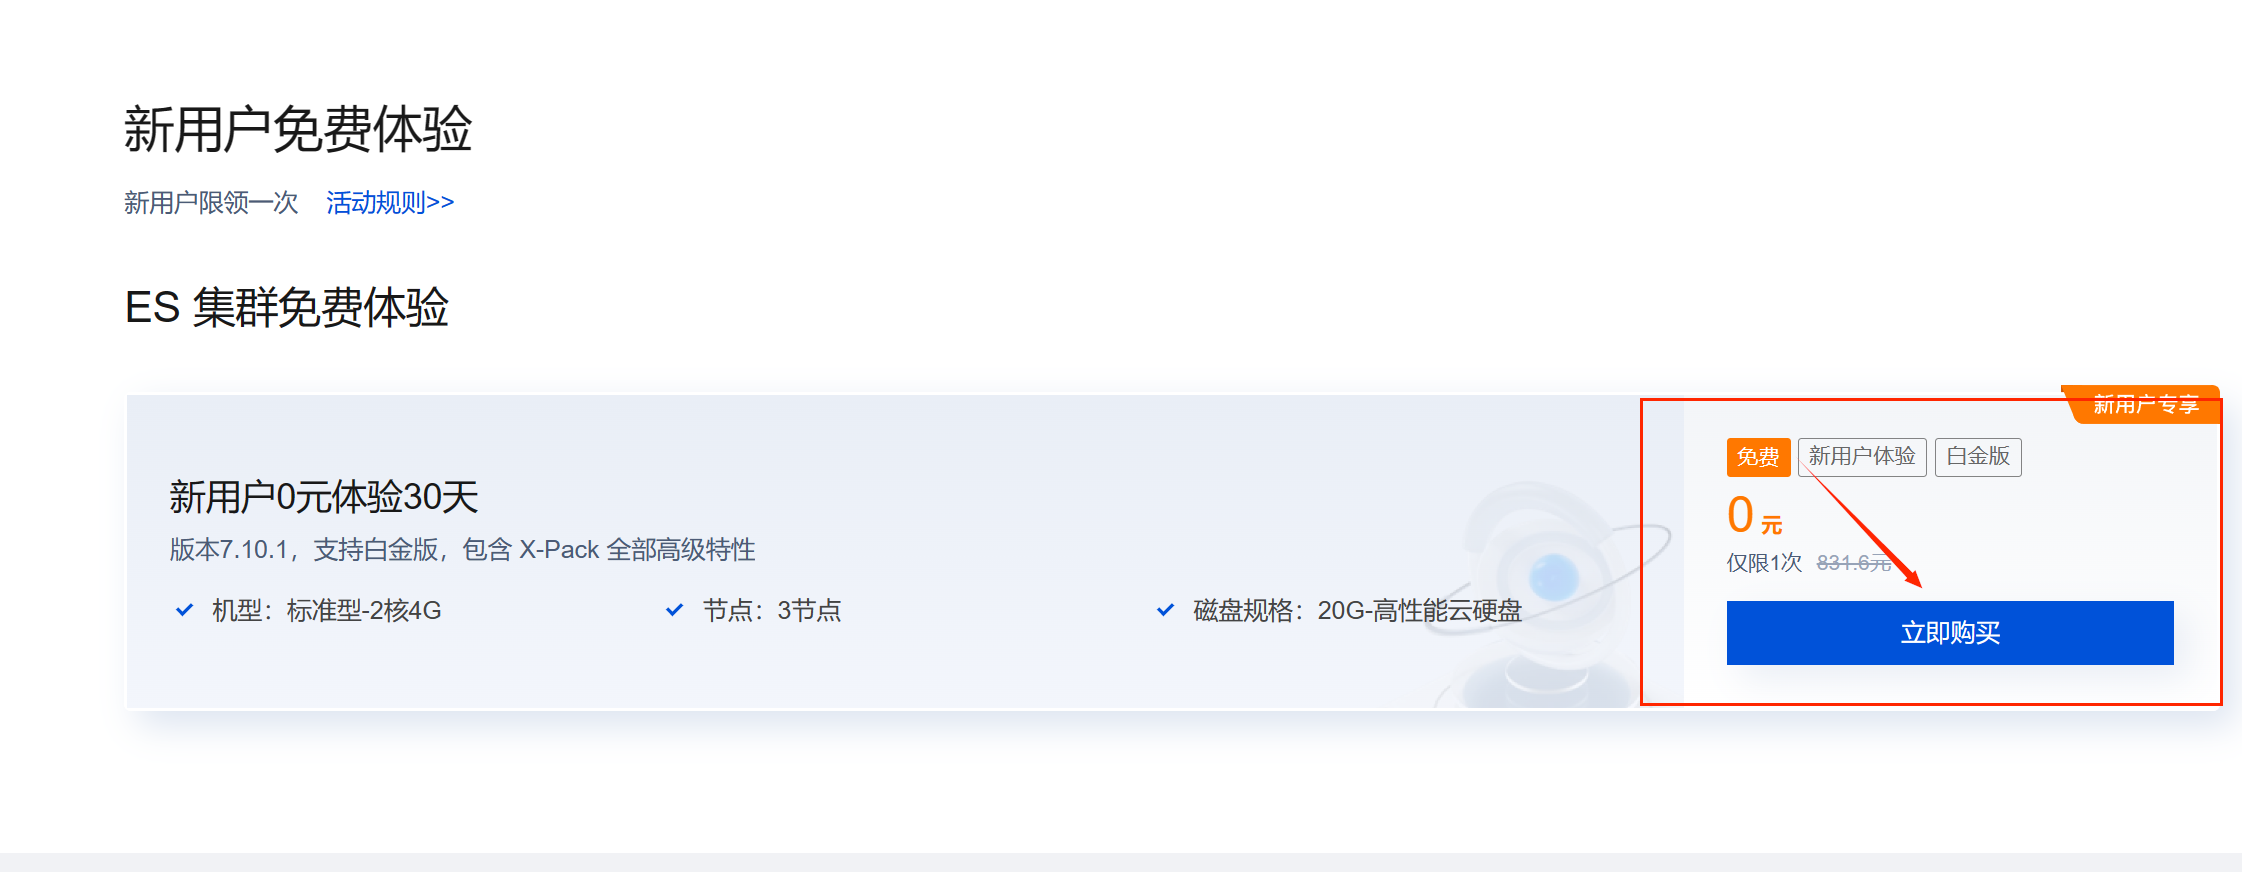Click checkmark icon beside 磁盘规格
Viewport: 2242px width, 872px height.
pos(1165,609)
